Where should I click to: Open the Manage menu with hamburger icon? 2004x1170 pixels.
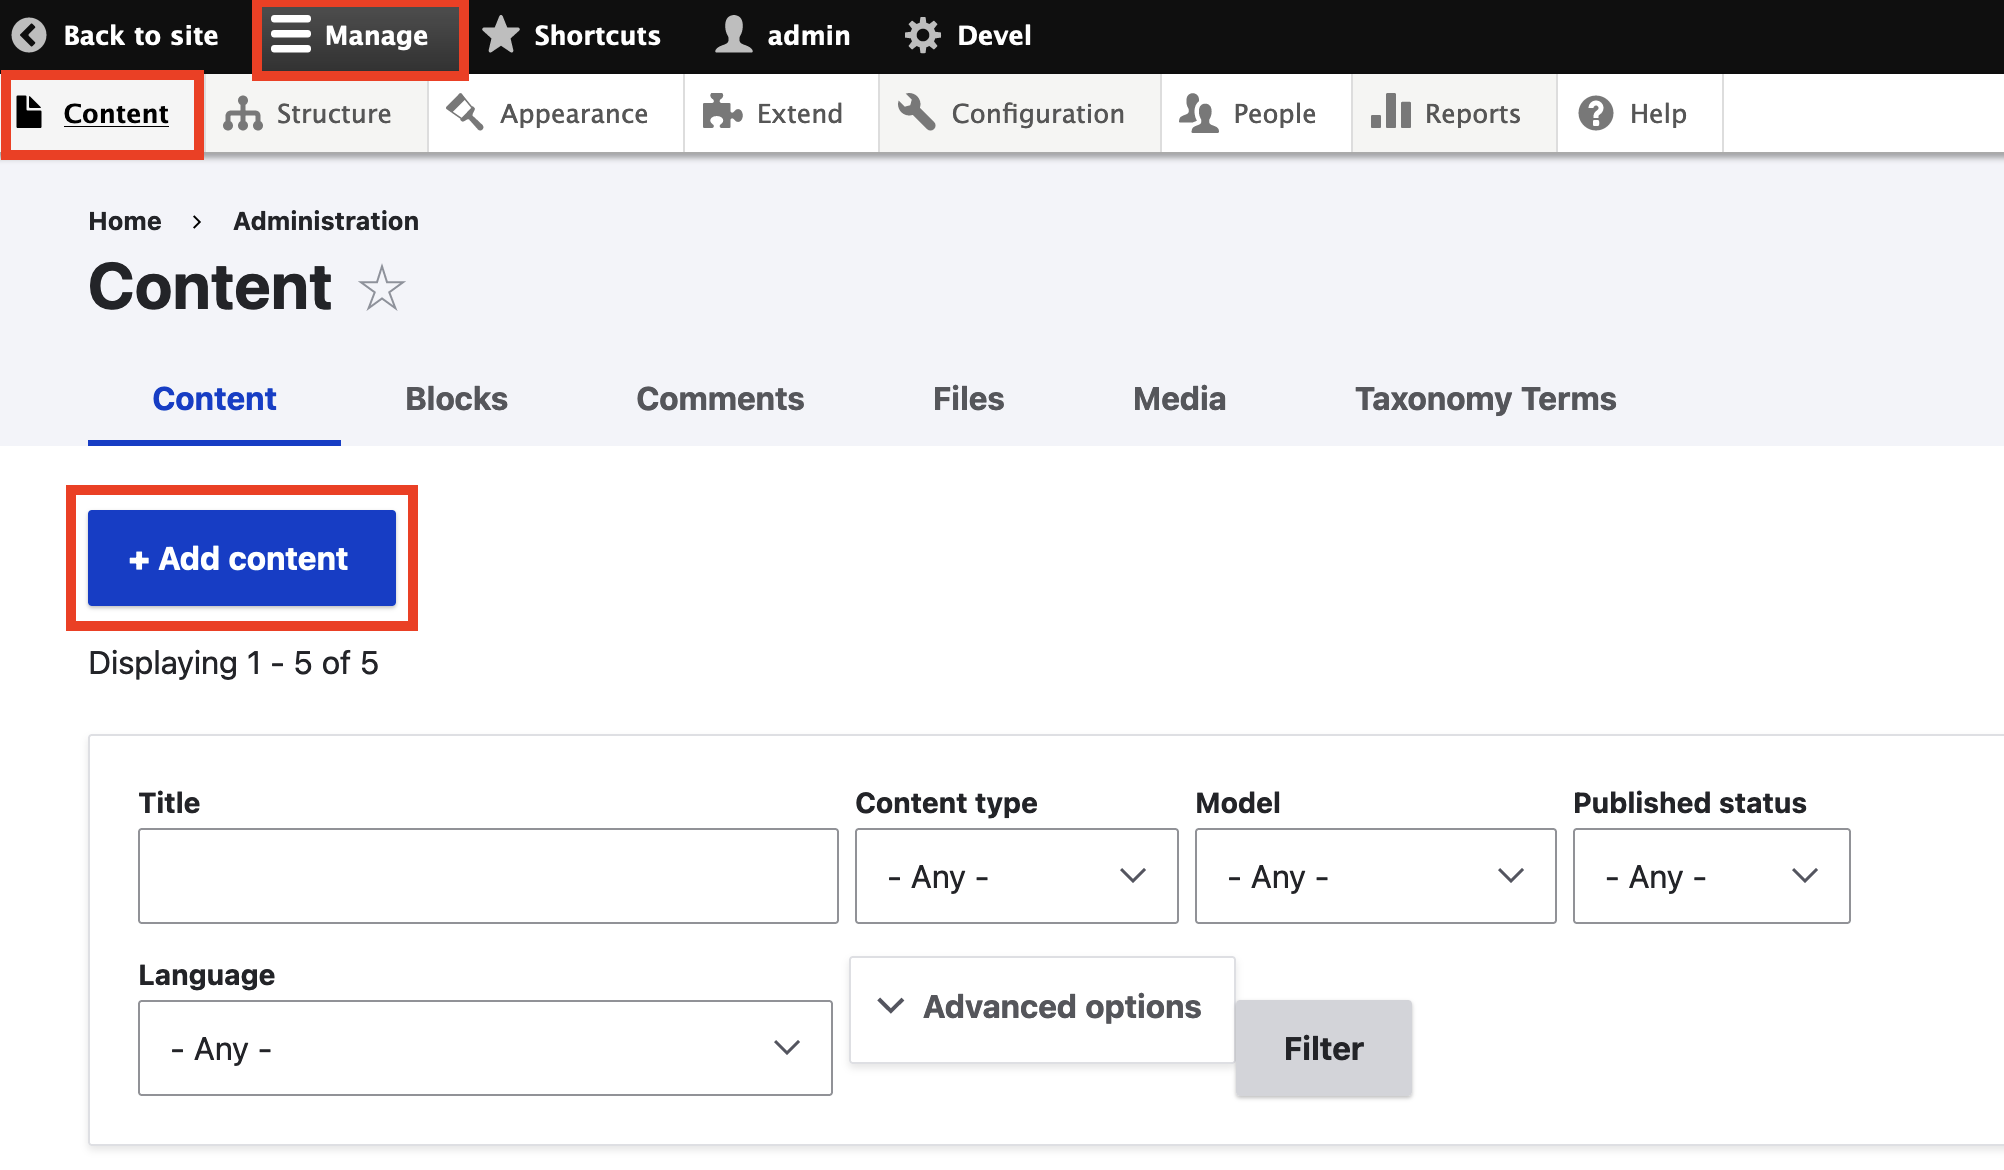pos(292,34)
